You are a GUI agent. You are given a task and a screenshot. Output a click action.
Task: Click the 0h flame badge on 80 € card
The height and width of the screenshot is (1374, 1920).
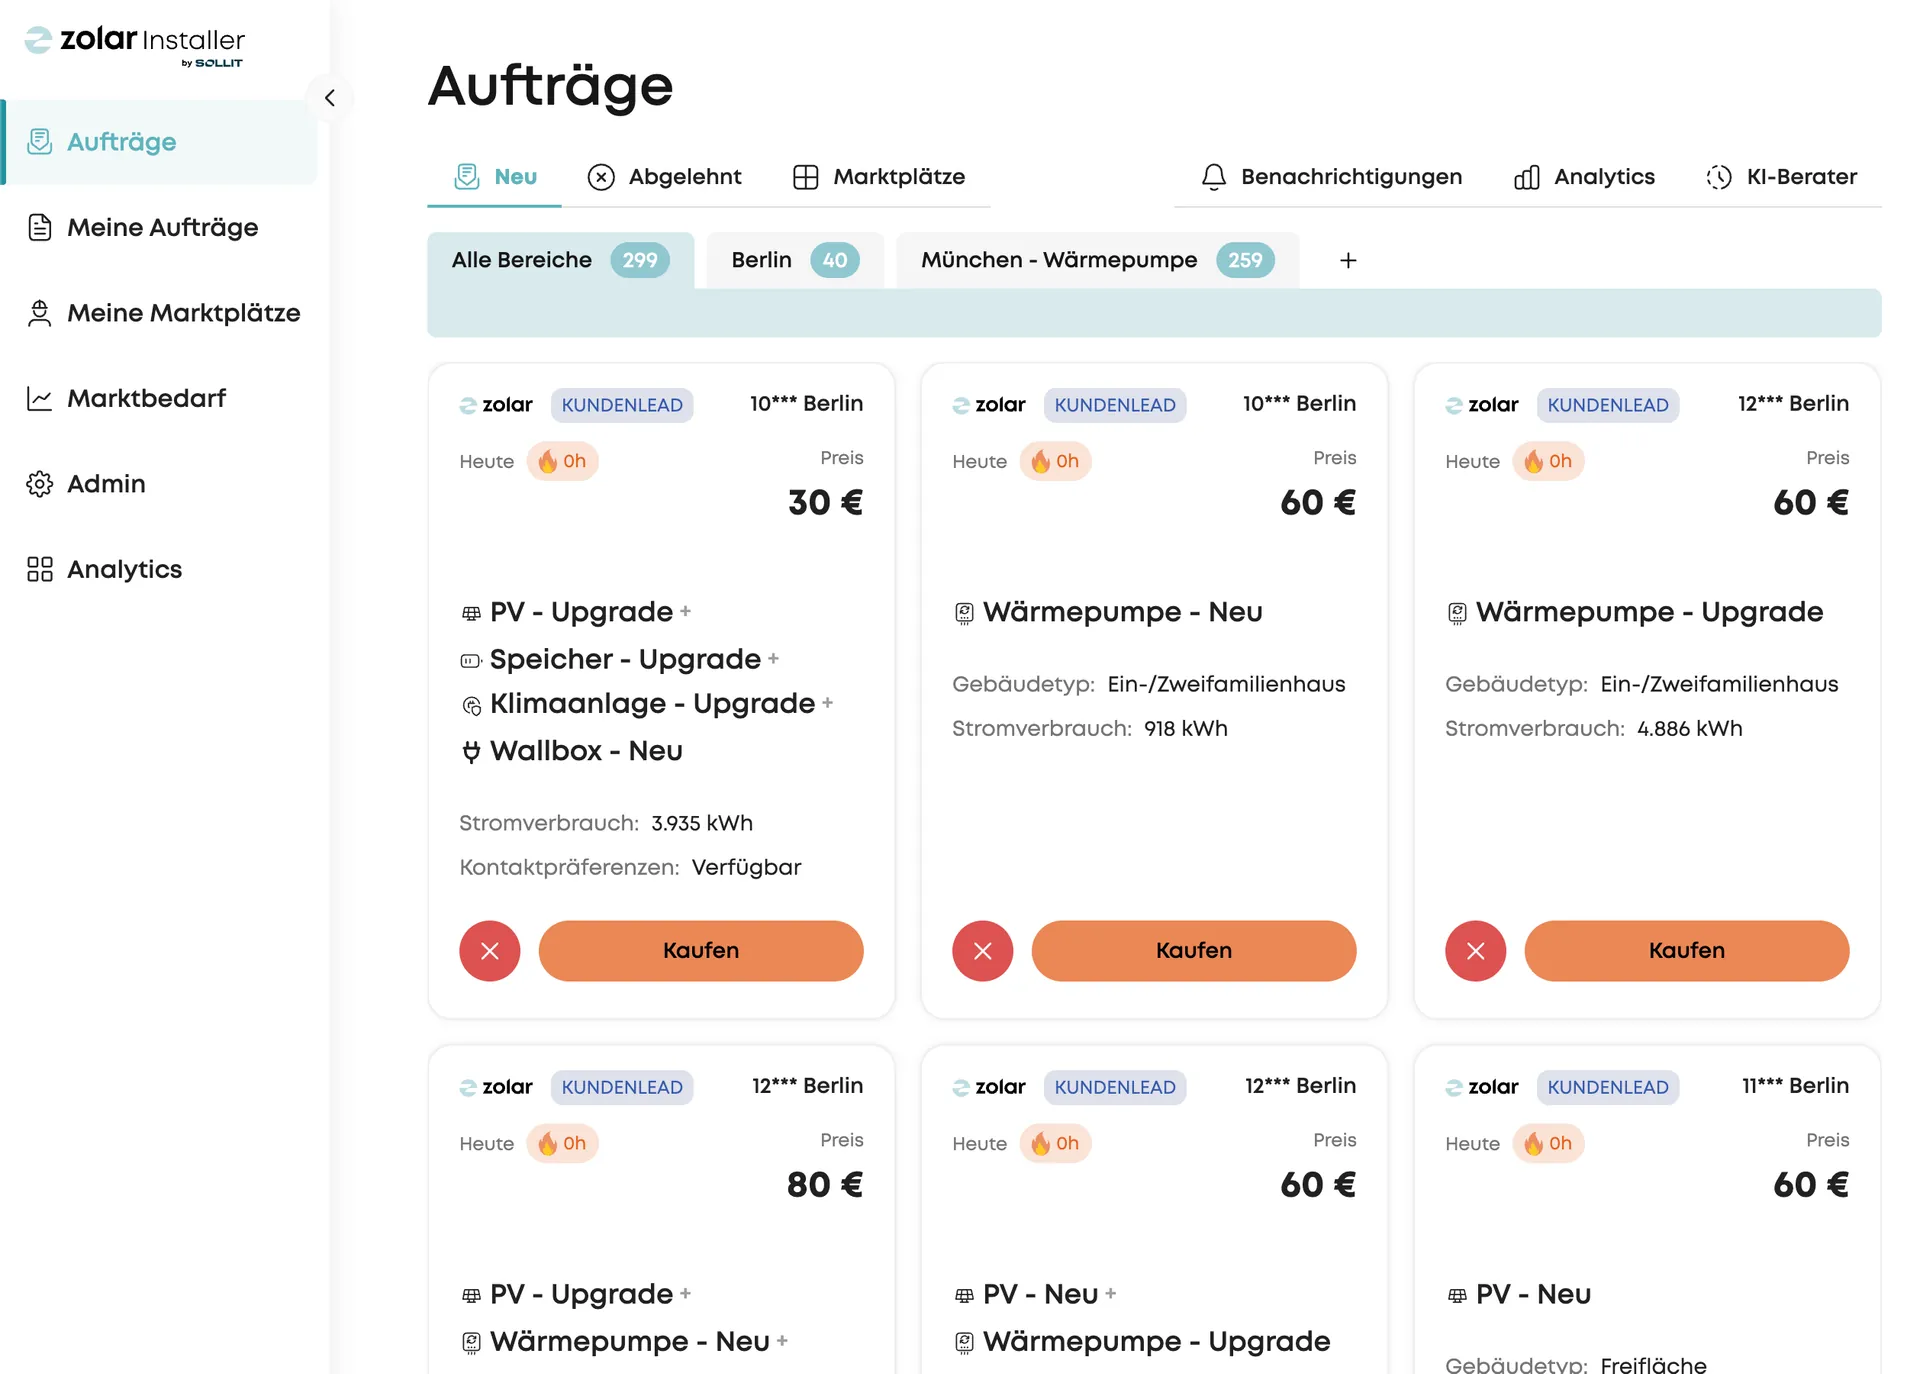562,1143
